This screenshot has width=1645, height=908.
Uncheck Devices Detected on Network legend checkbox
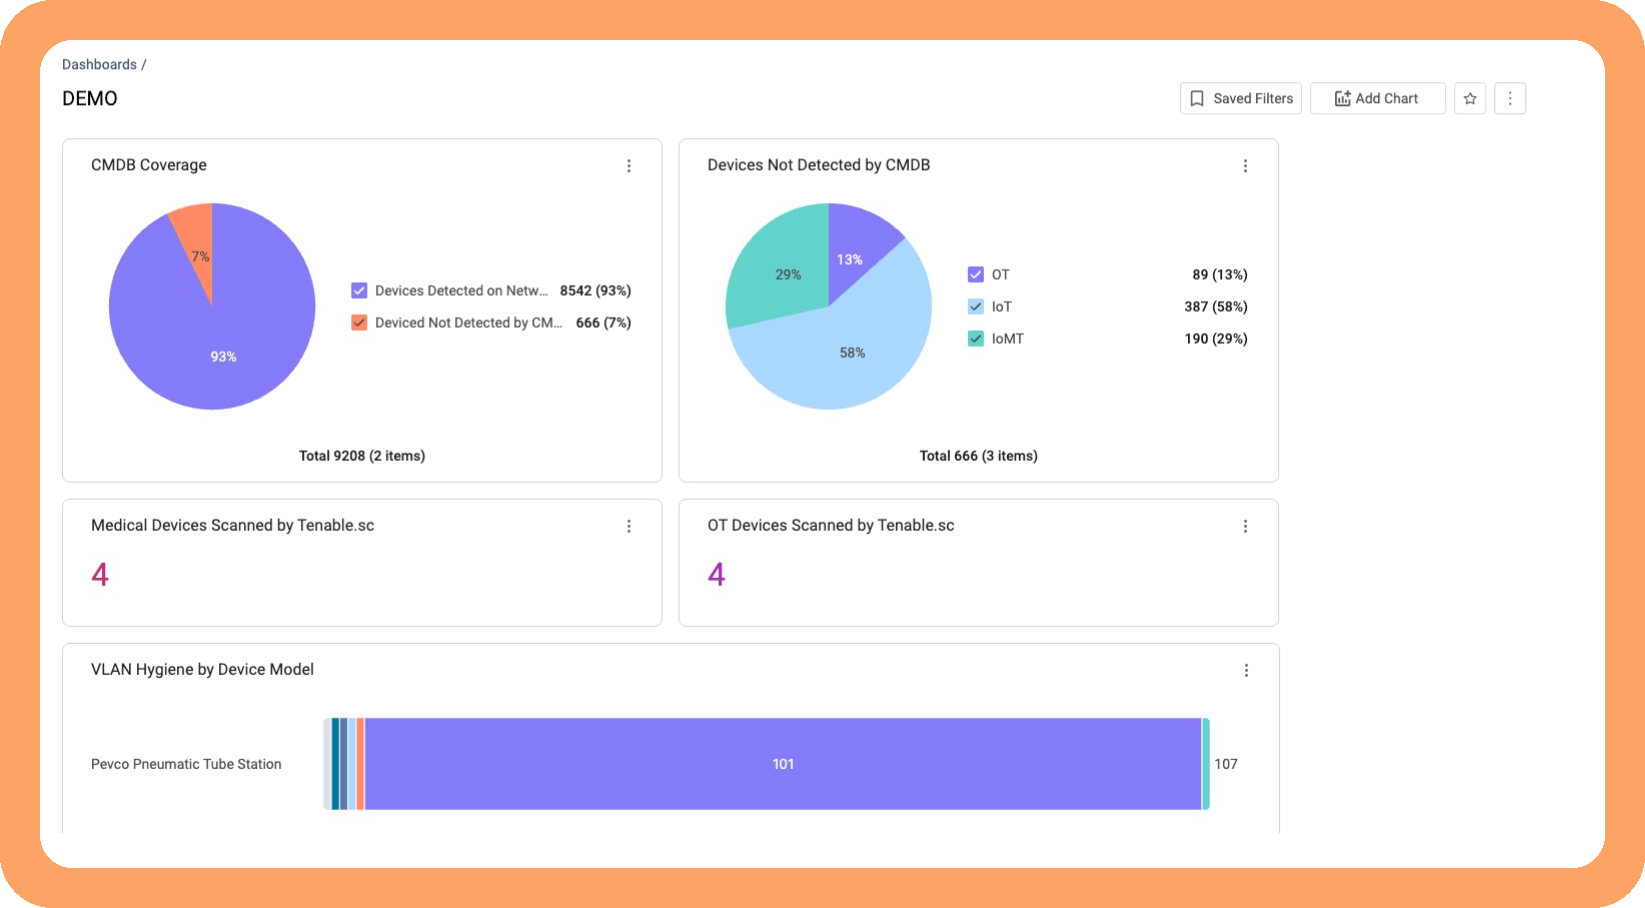[x=359, y=291]
